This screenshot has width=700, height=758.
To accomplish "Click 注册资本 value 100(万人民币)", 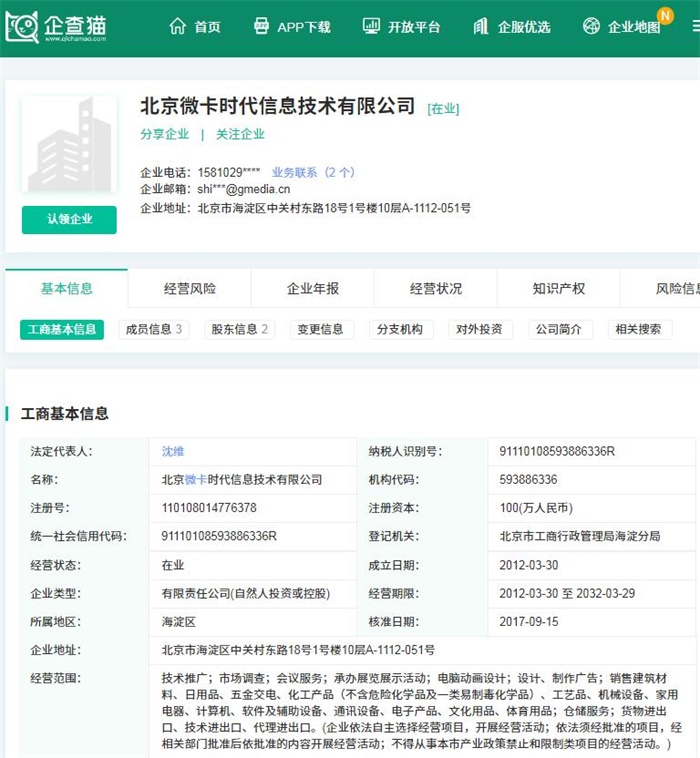I will (x=536, y=508).
